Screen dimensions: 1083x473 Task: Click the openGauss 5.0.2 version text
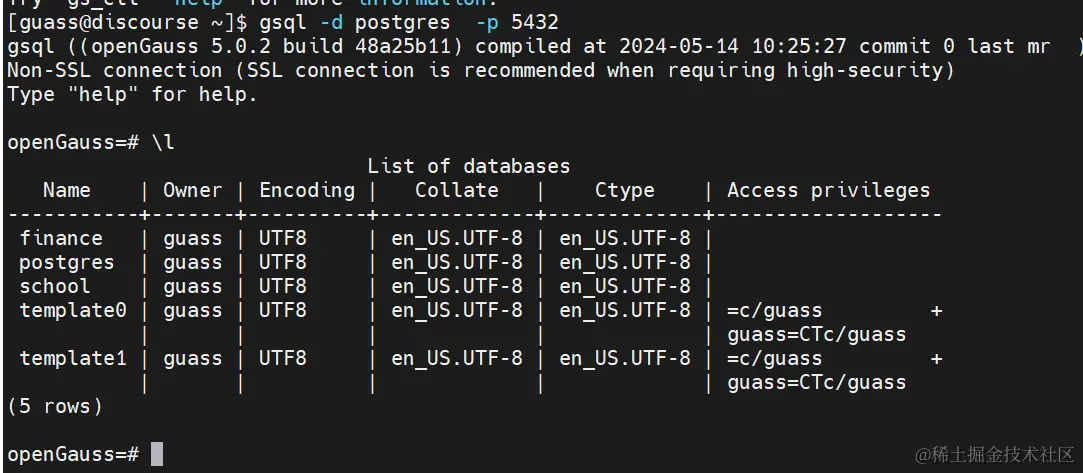tap(187, 46)
